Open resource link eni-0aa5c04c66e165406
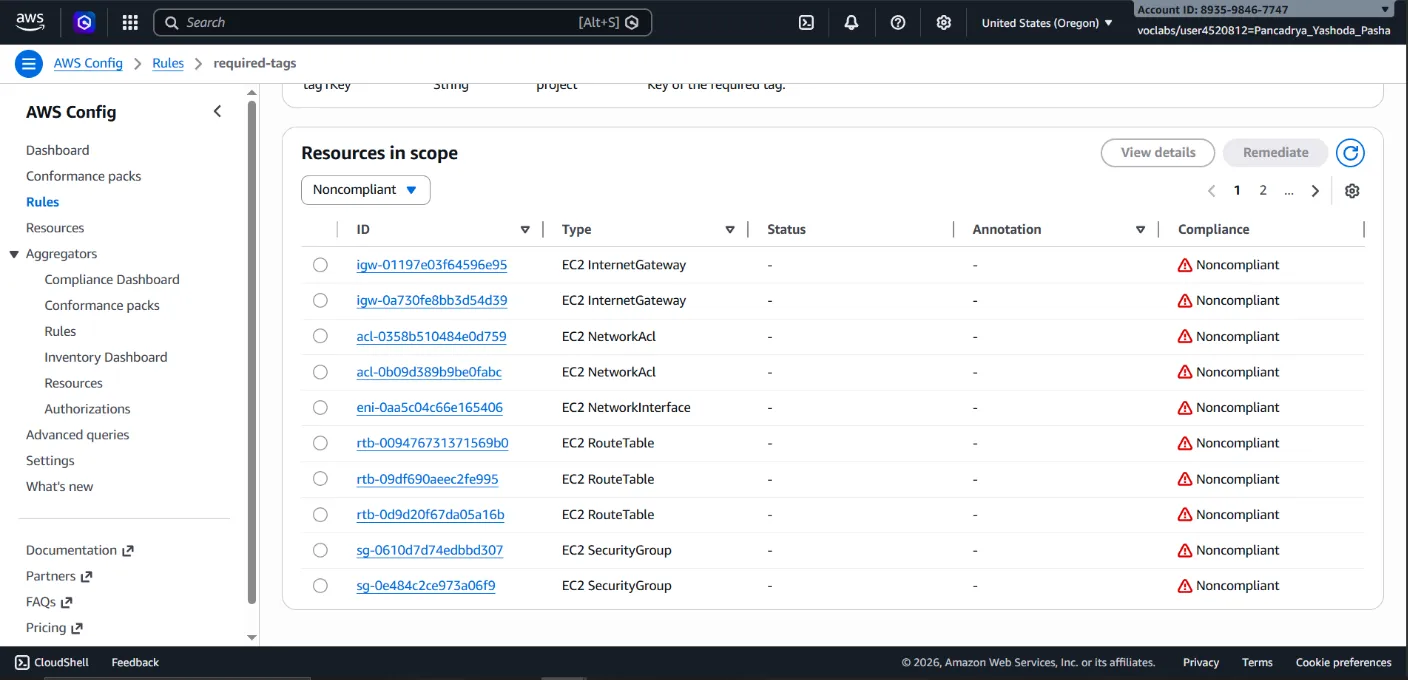Viewport: 1408px width, 680px height. (430, 408)
